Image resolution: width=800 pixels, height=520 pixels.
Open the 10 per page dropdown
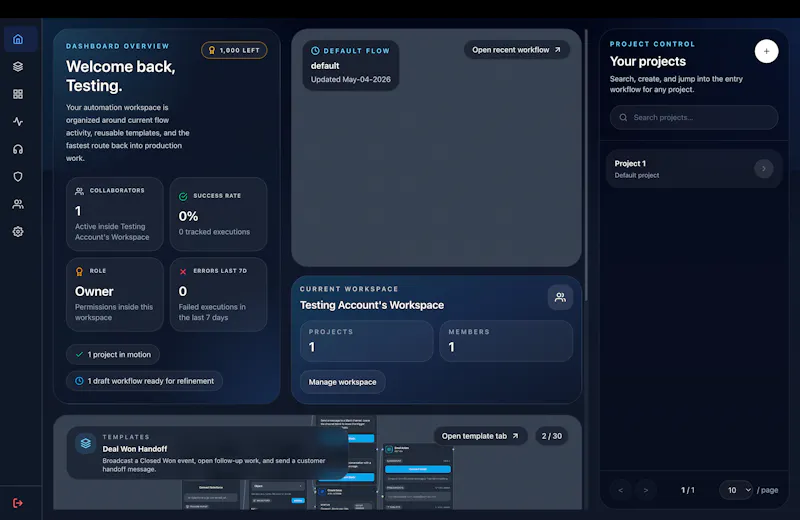[x=736, y=490]
